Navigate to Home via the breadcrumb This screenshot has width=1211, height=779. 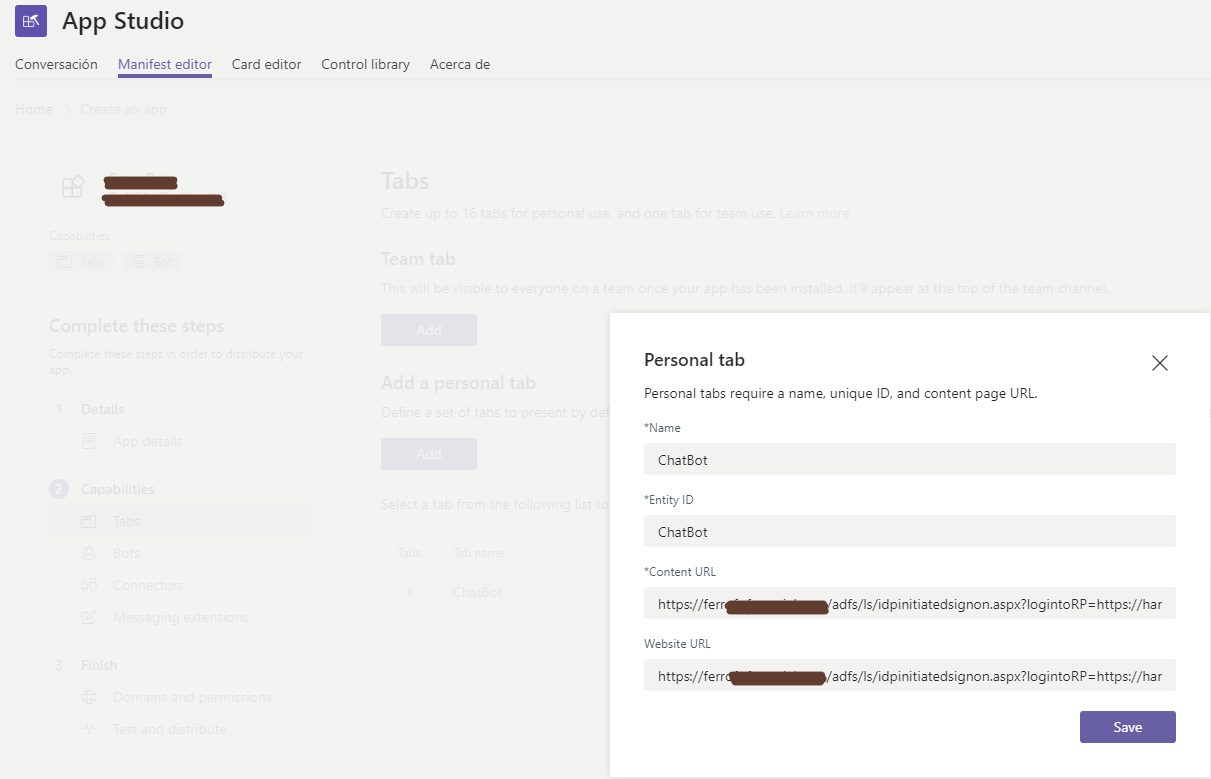tap(33, 109)
